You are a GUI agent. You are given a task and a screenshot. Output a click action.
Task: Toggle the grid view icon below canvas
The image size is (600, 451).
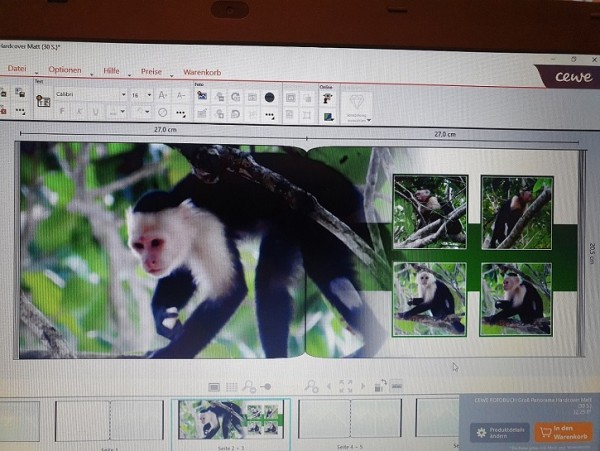point(232,387)
